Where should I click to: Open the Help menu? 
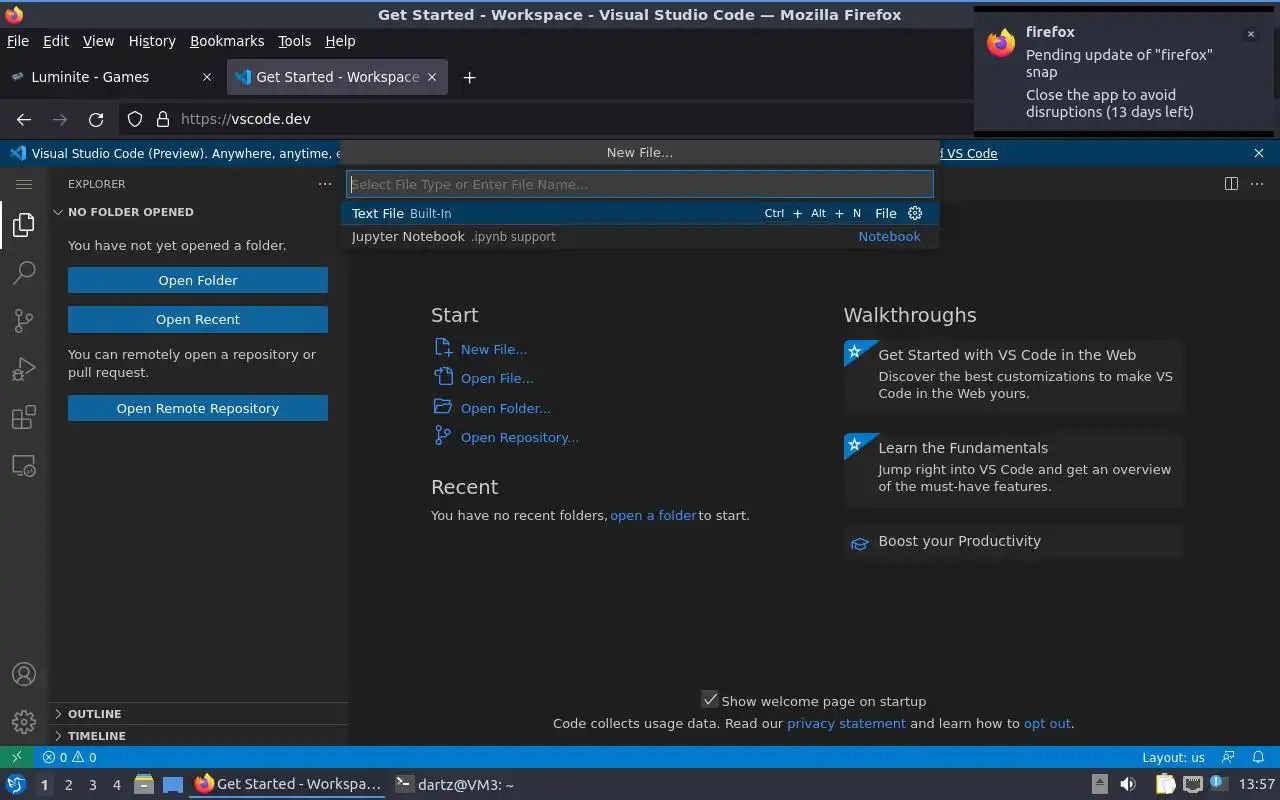pyautogui.click(x=340, y=41)
